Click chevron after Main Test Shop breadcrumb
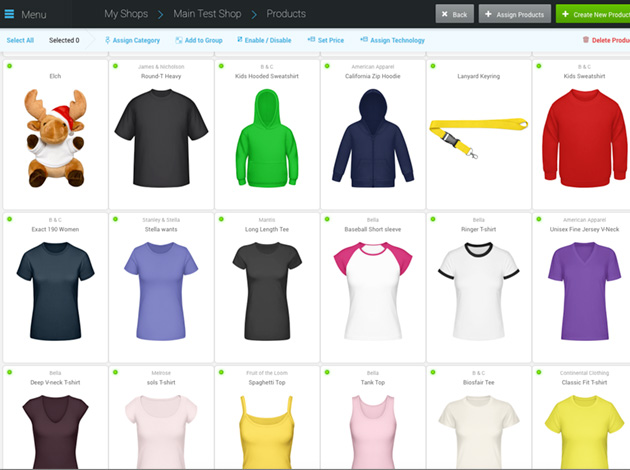This screenshot has width=630, height=470. coord(254,15)
